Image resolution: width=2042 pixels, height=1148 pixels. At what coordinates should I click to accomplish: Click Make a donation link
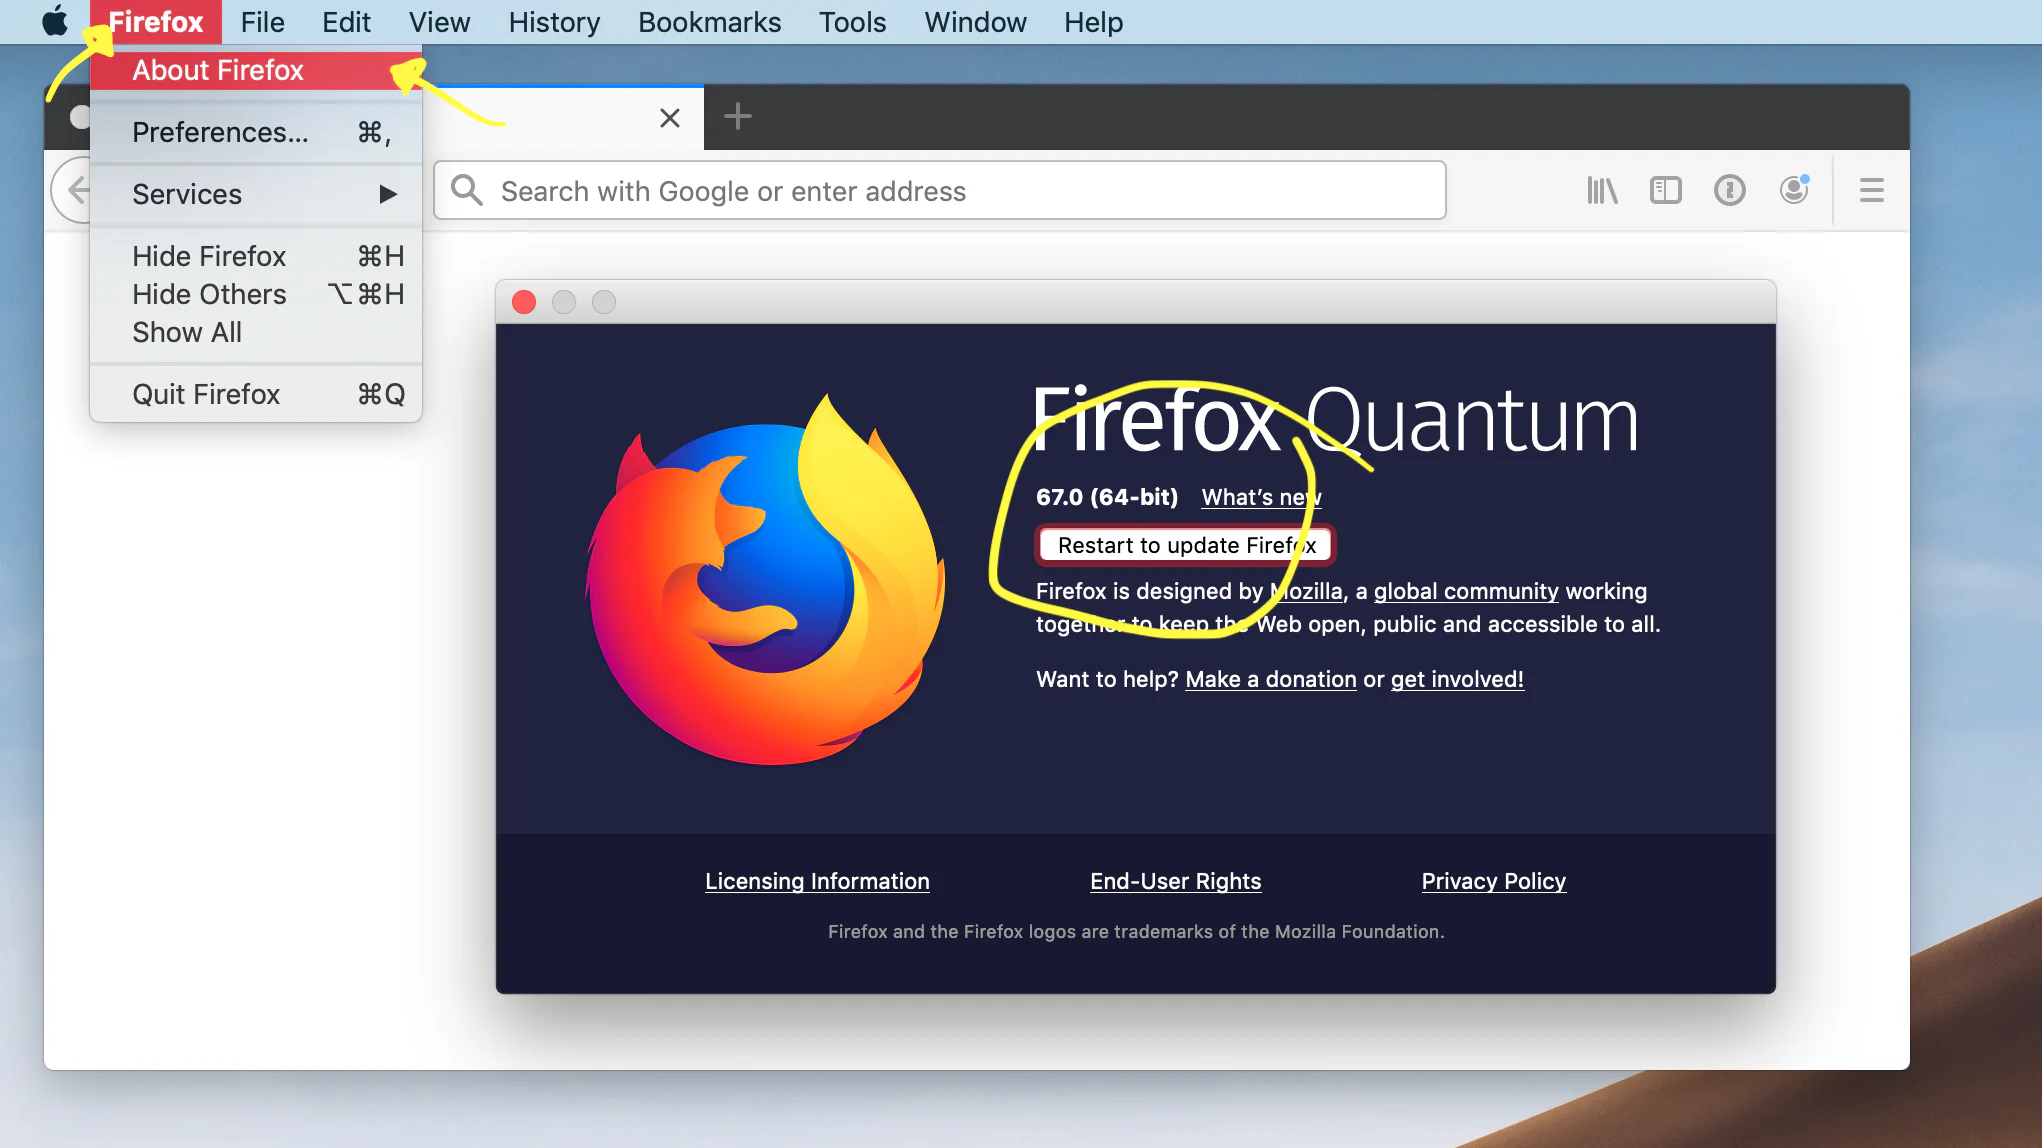(x=1271, y=679)
